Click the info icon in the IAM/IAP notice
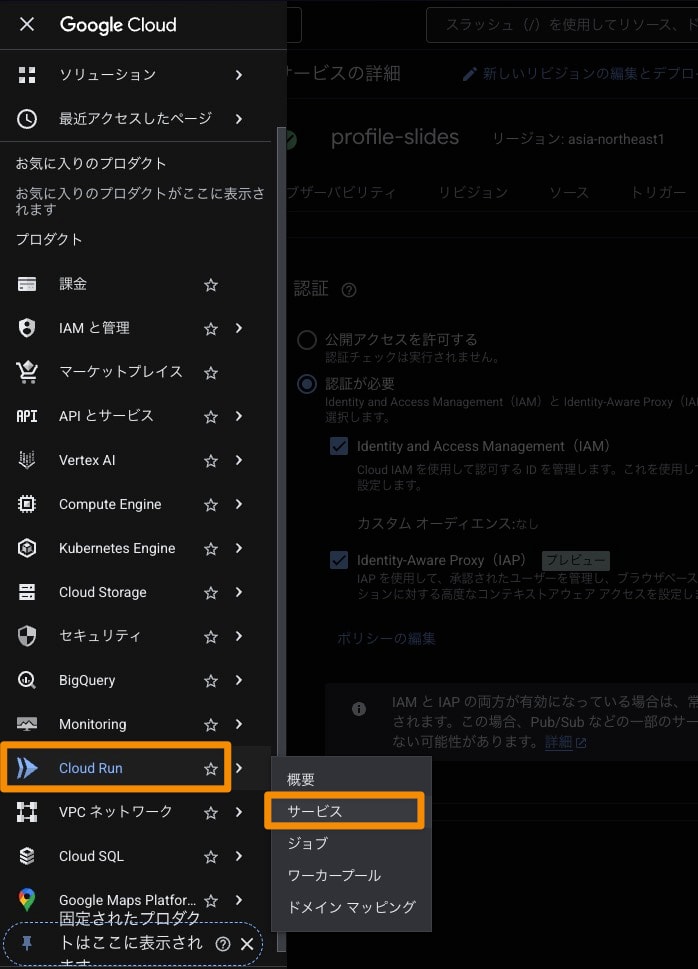698x969 pixels. (x=359, y=709)
